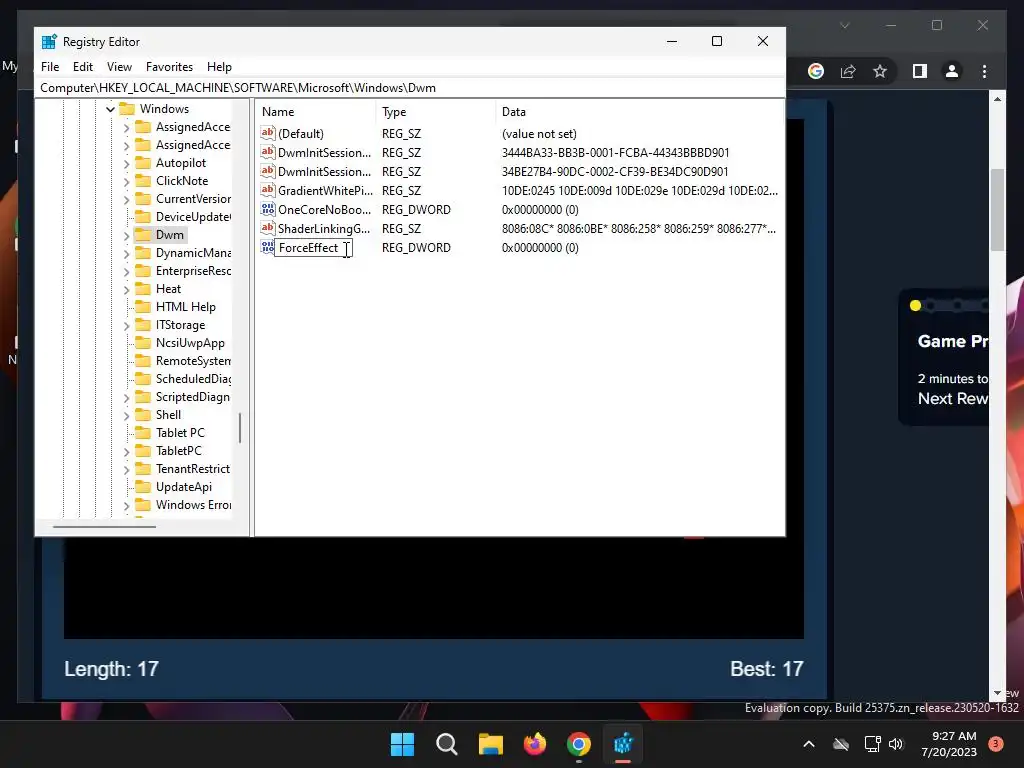The height and width of the screenshot is (768, 1024).
Task: Click the OneCoreNoBoo... DWORD icon
Action: [268, 209]
